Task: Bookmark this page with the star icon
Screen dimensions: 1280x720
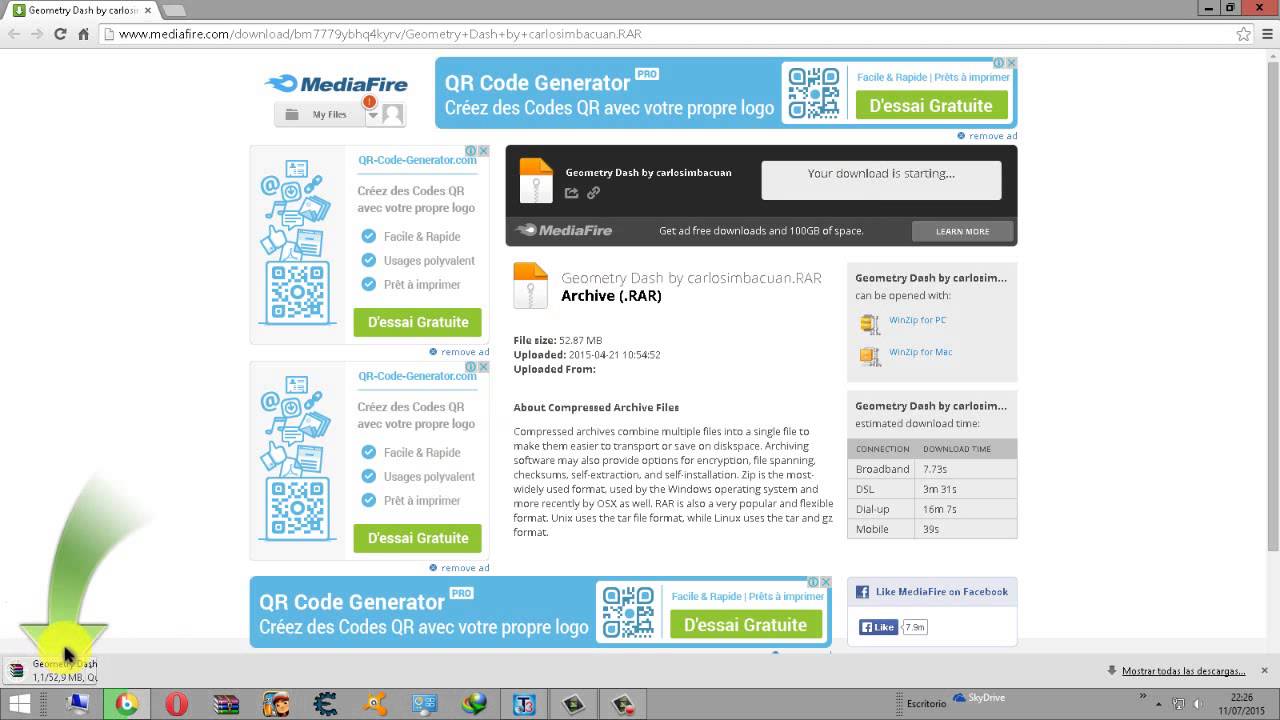Action: (1243, 34)
